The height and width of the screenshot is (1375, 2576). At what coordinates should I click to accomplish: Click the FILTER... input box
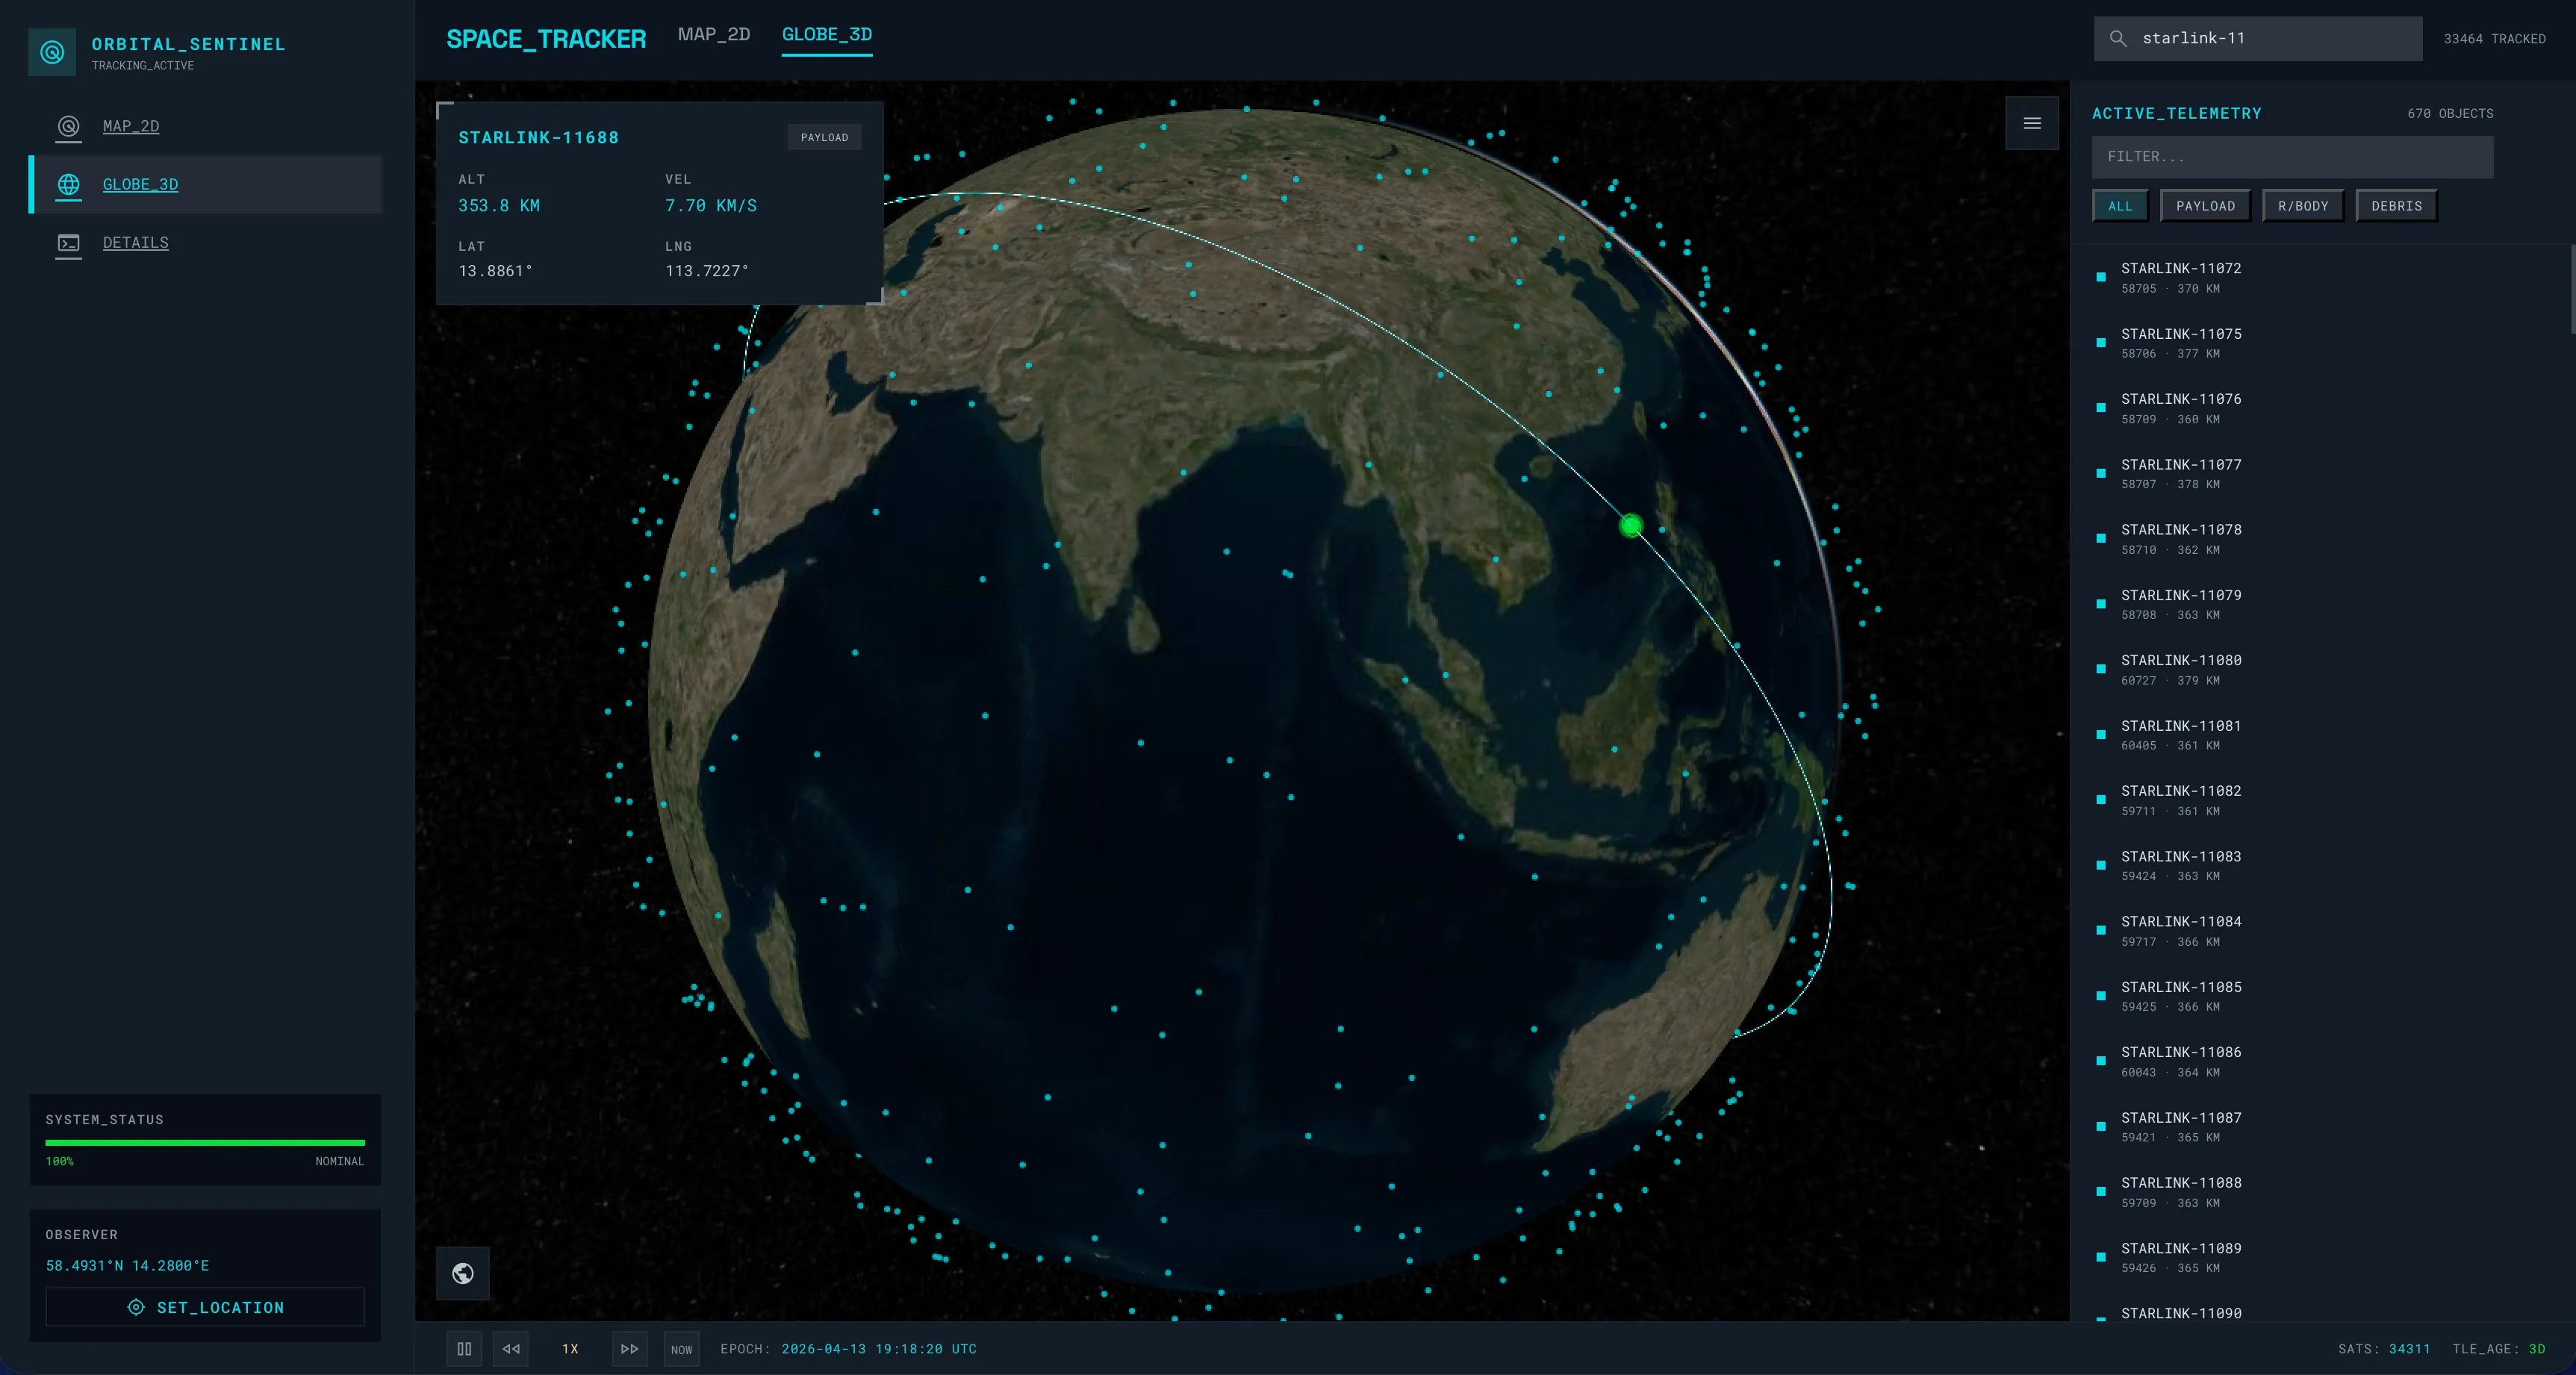click(x=2292, y=157)
